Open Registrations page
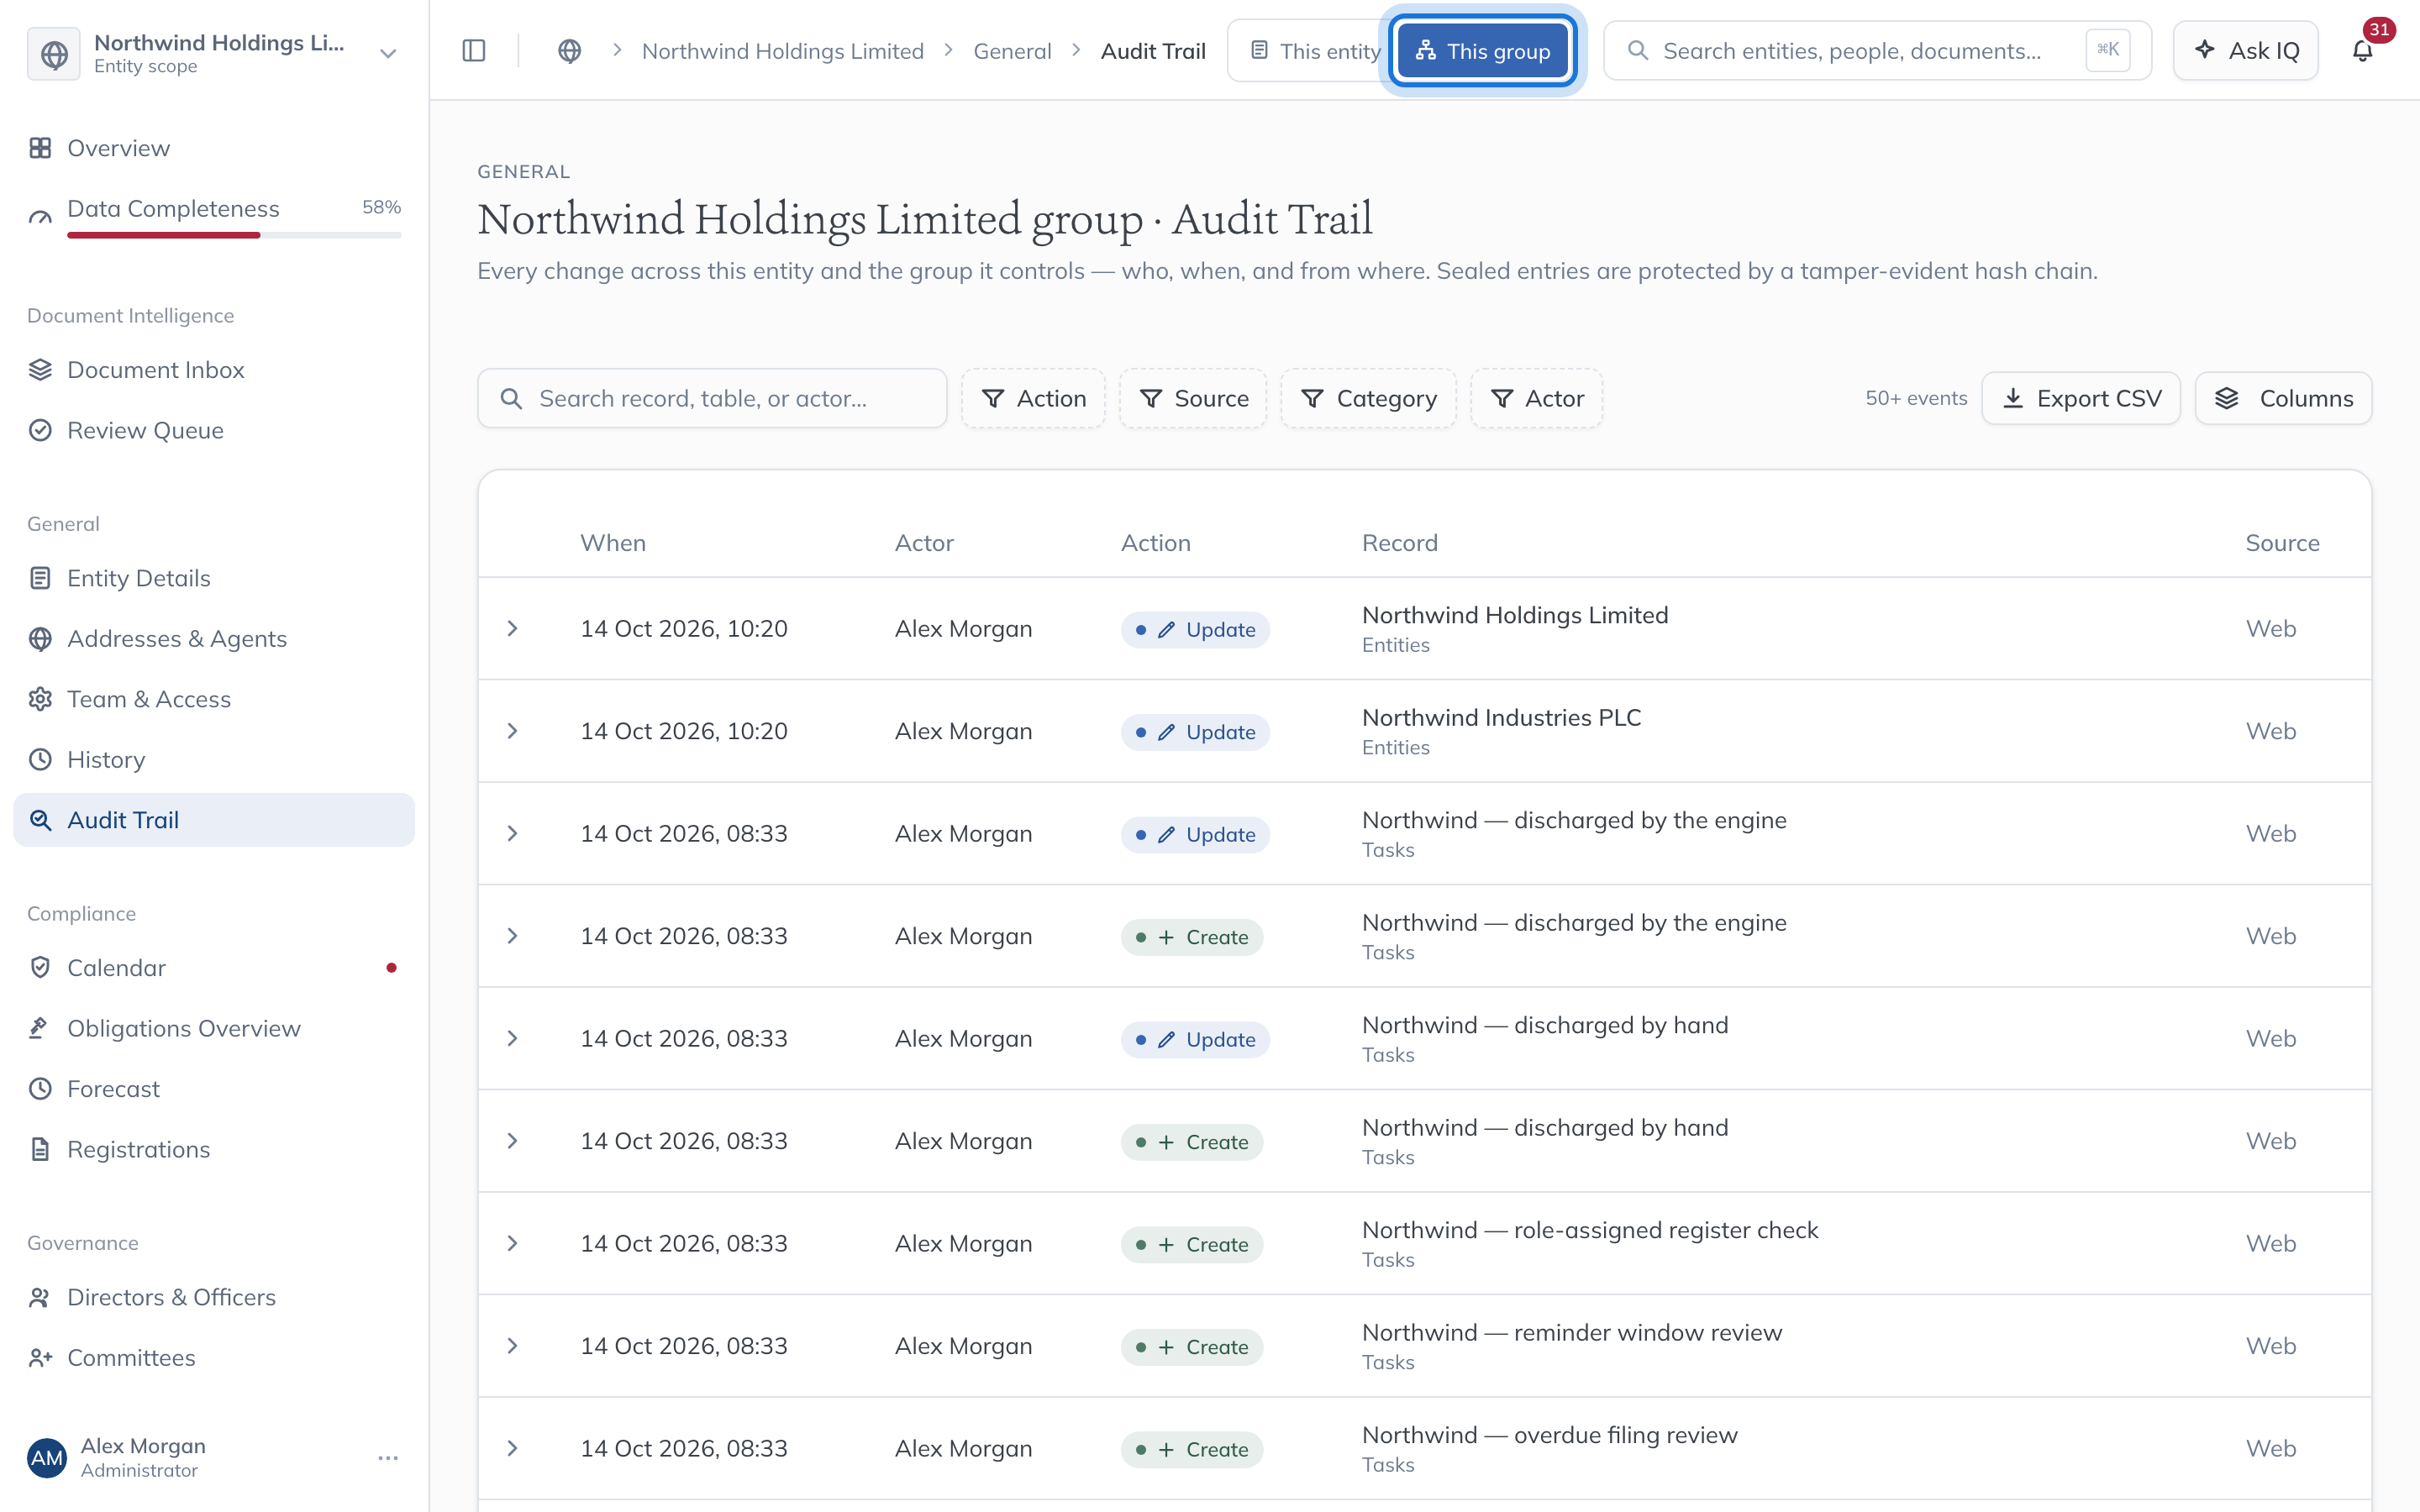The width and height of the screenshot is (2420, 1512). (214, 1149)
